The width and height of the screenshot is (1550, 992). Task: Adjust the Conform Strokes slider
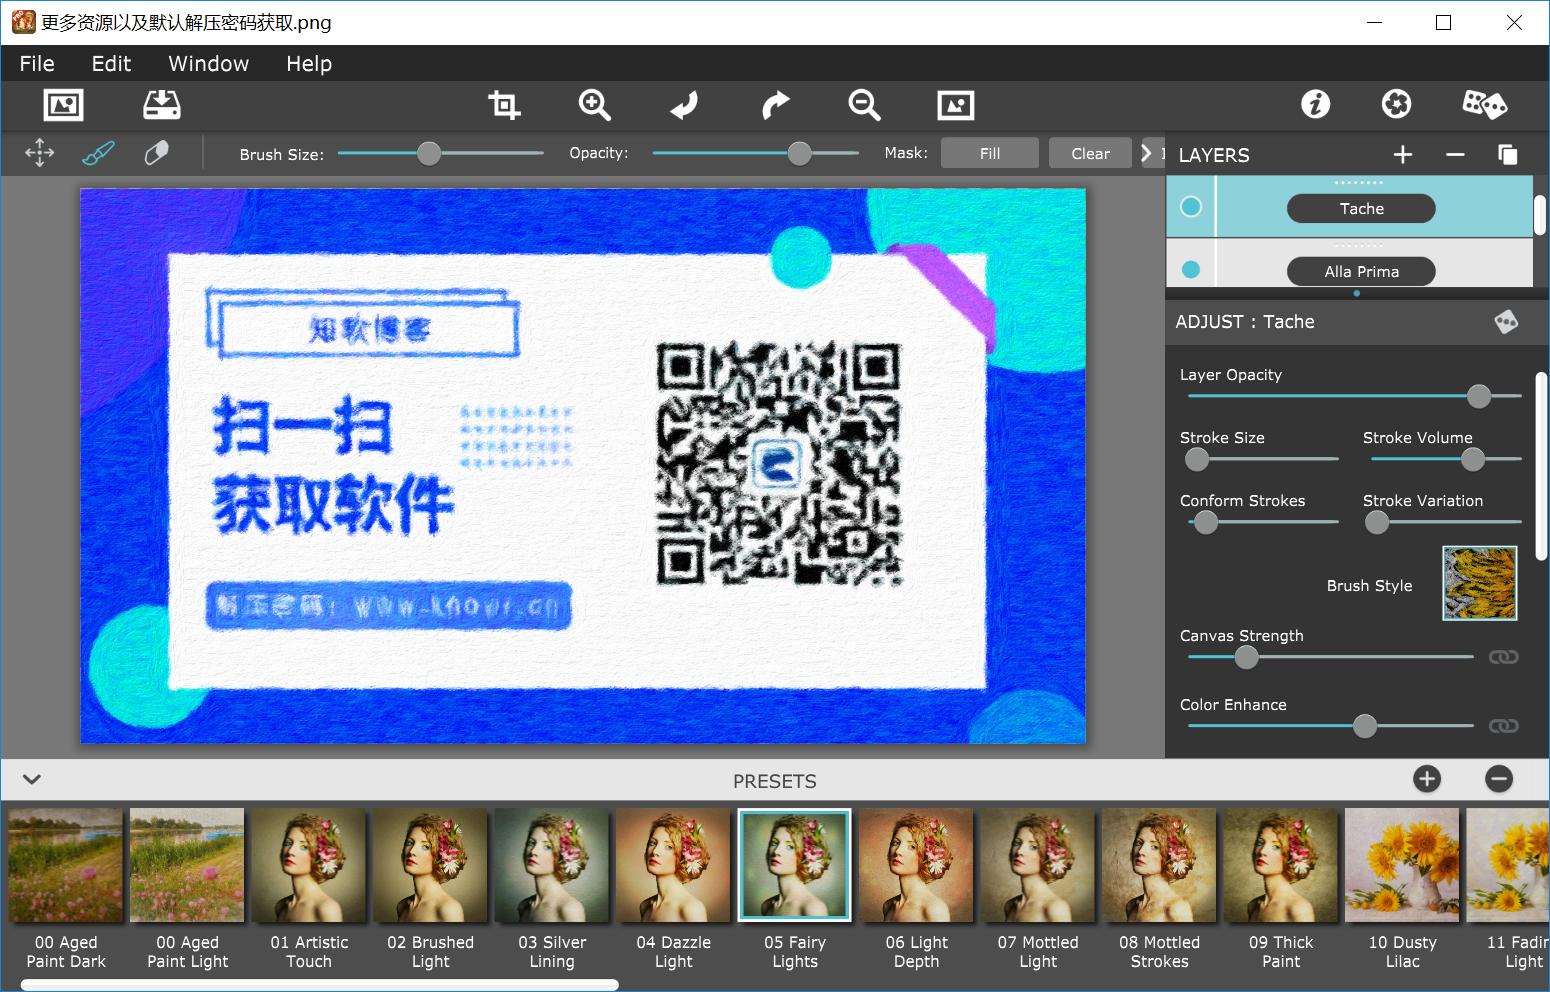coord(1262,522)
